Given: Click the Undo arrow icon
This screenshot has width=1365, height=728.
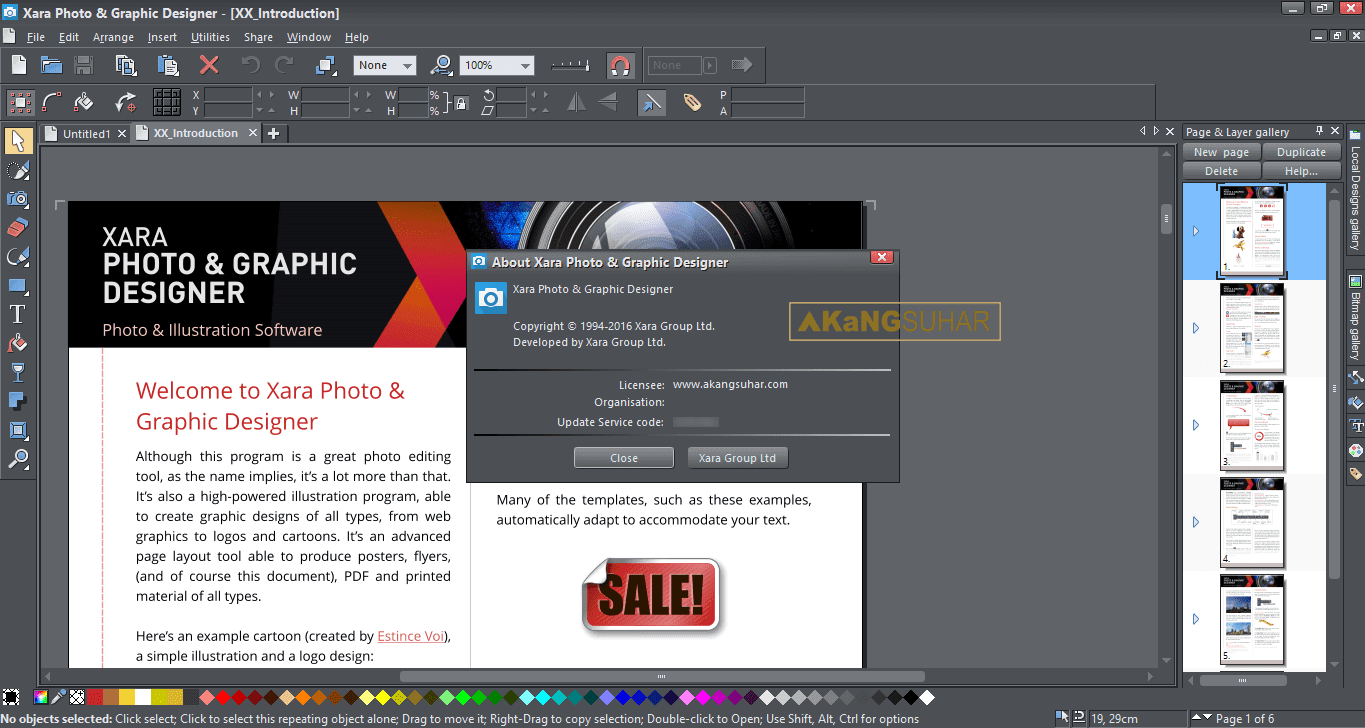Looking at the screenshot, I should click(250, 65).
